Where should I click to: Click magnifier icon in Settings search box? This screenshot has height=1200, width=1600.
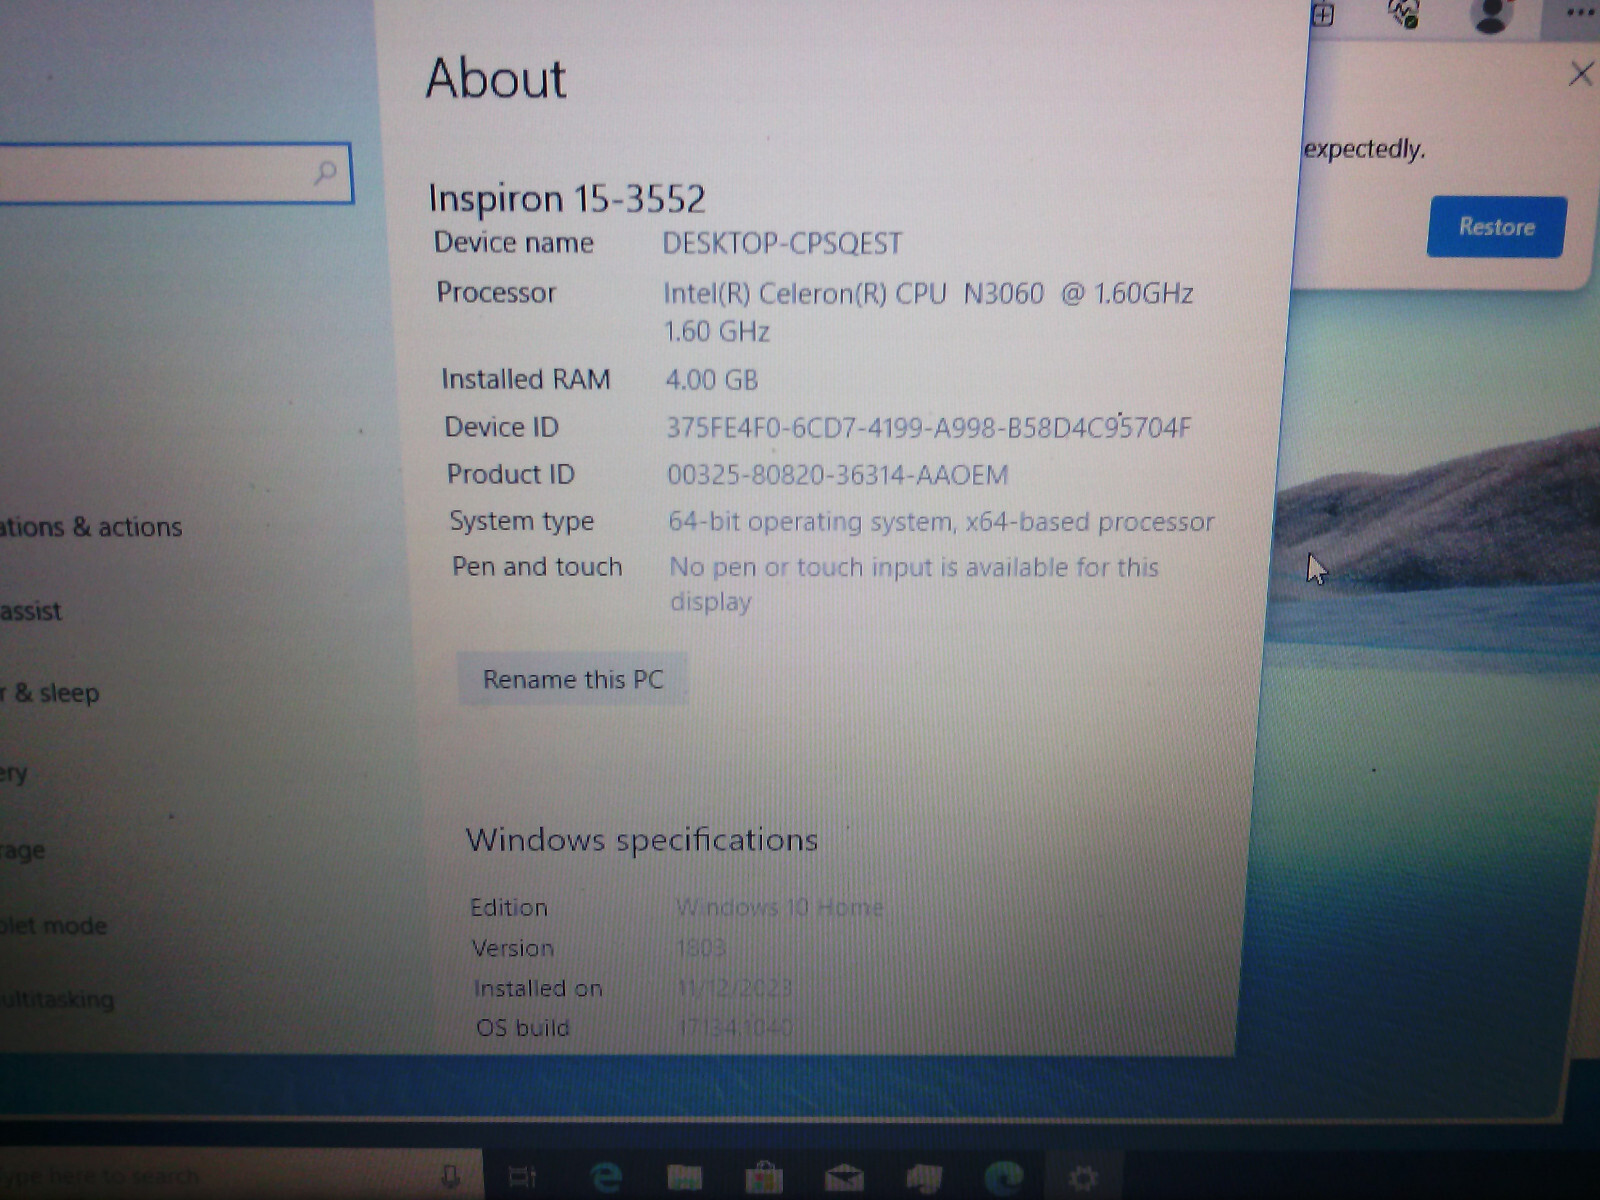tap(325, 173)
